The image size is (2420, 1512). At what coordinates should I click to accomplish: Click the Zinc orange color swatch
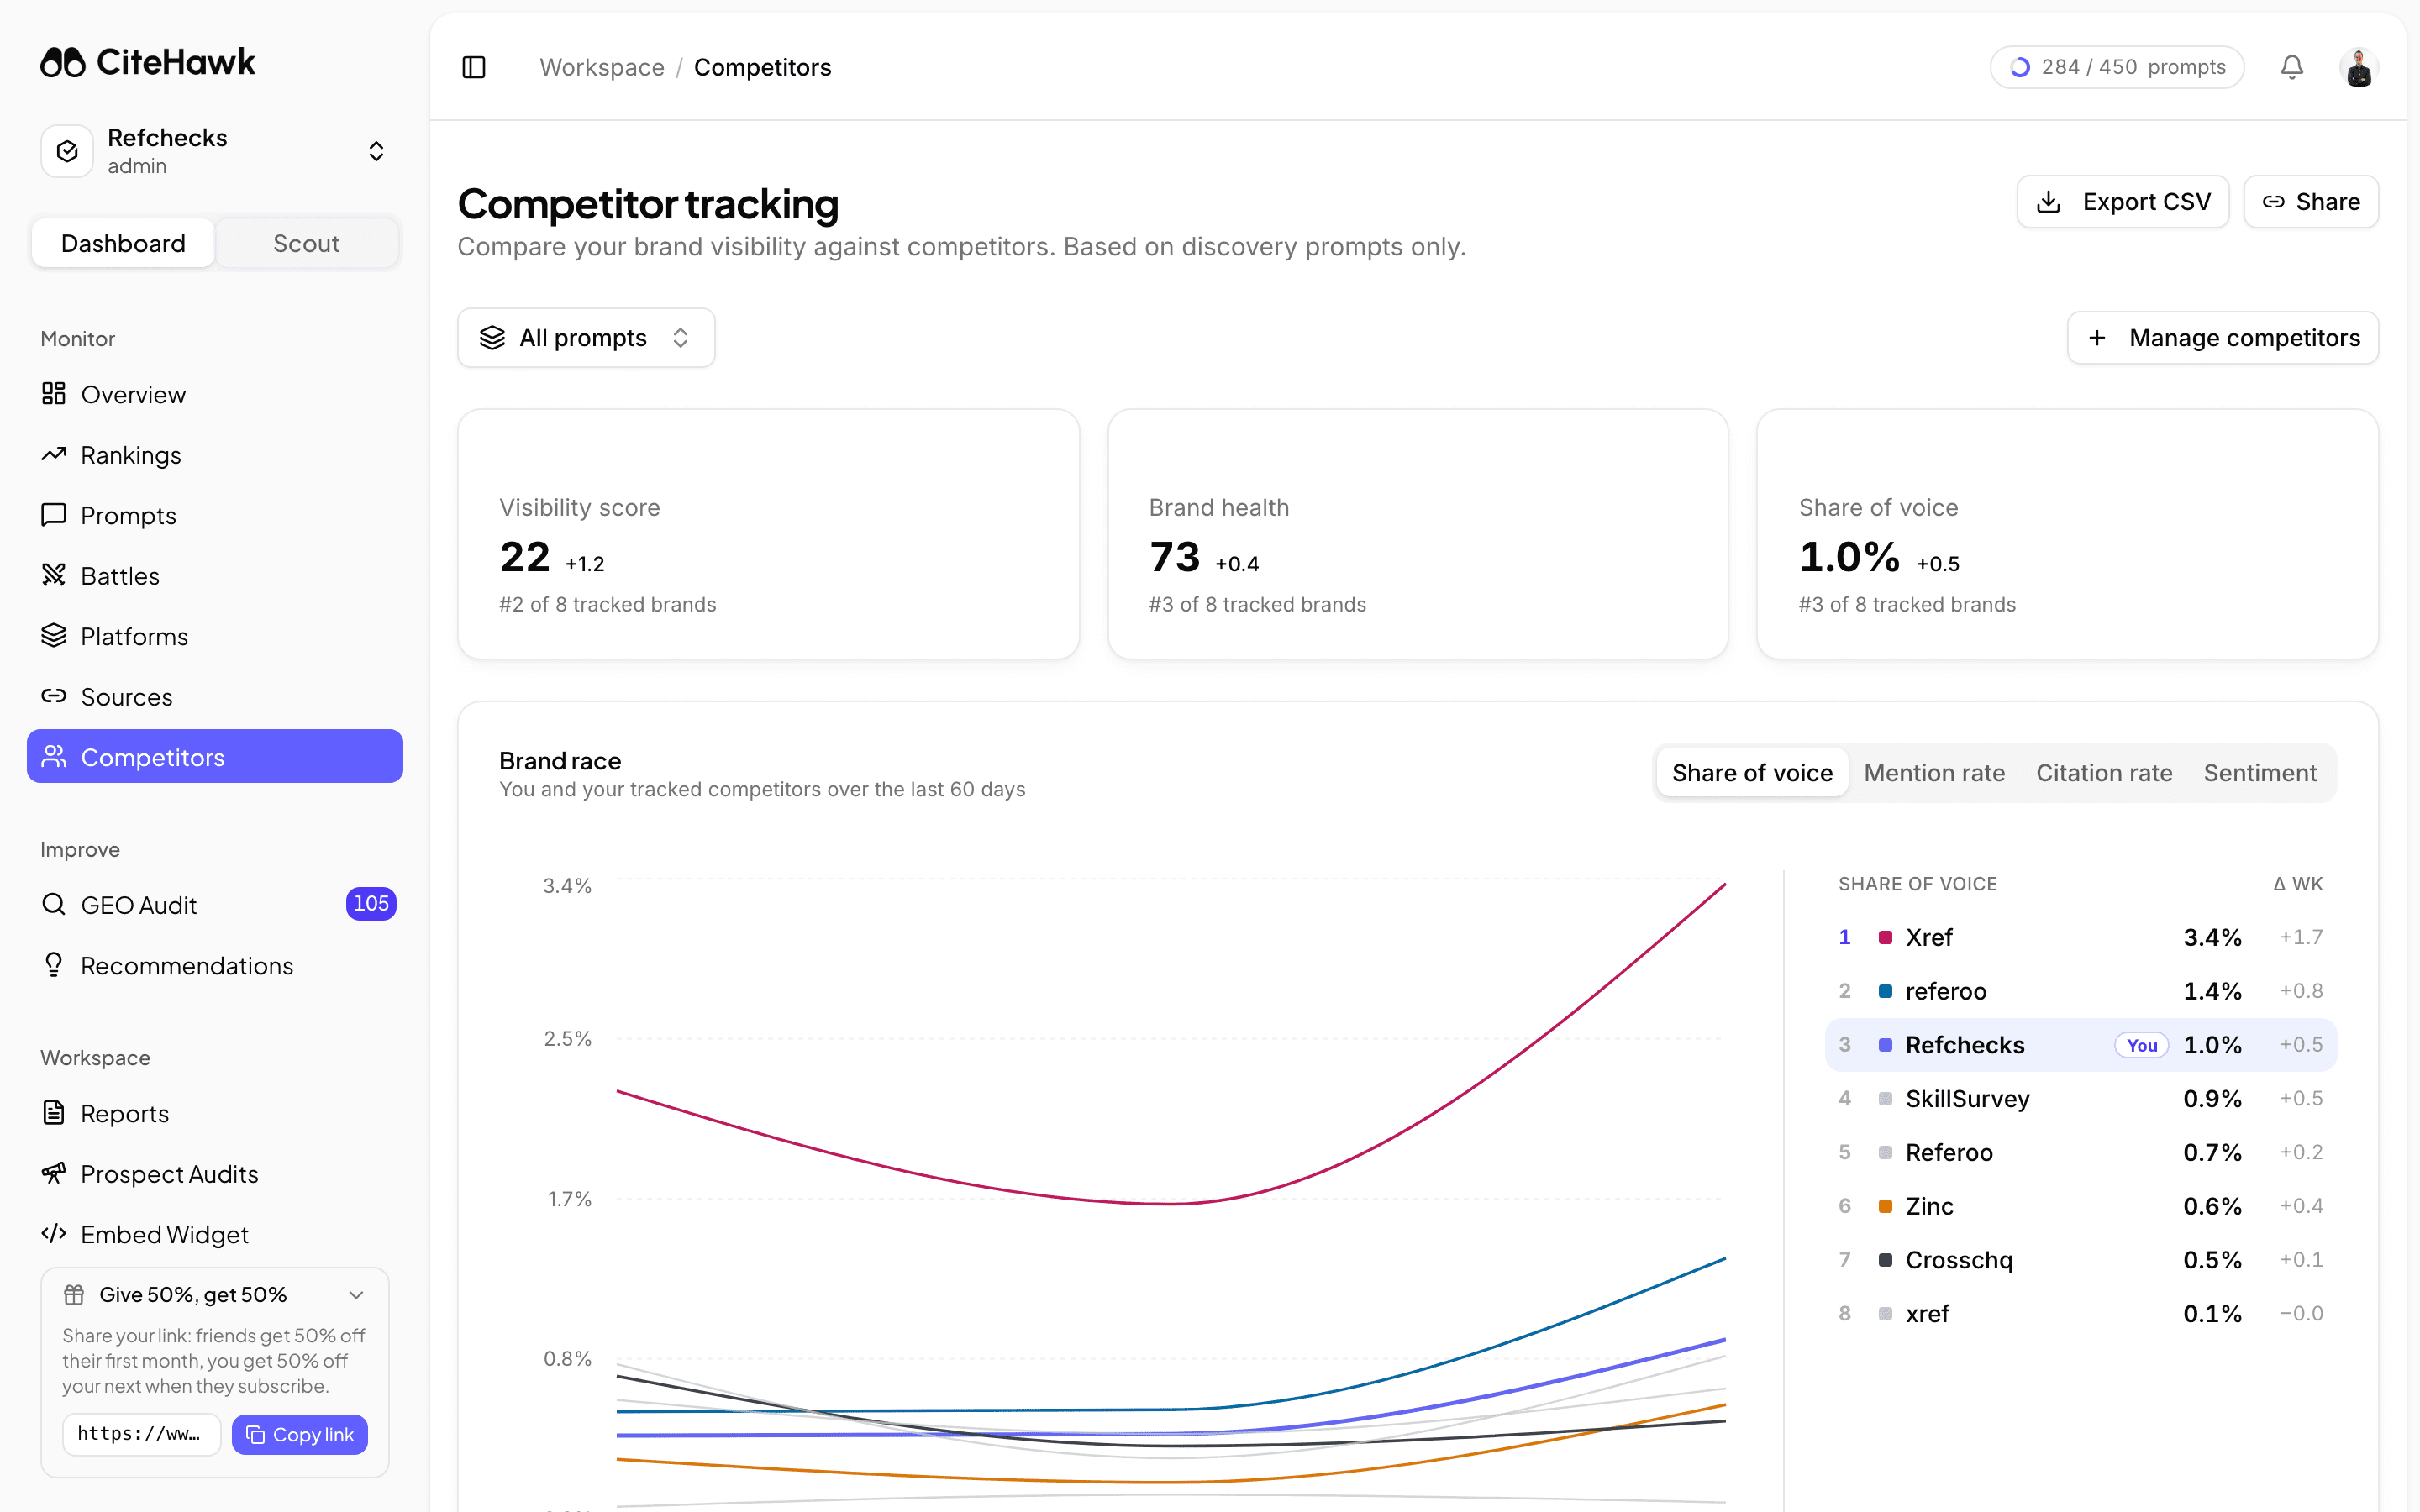coord(1885,1206)
